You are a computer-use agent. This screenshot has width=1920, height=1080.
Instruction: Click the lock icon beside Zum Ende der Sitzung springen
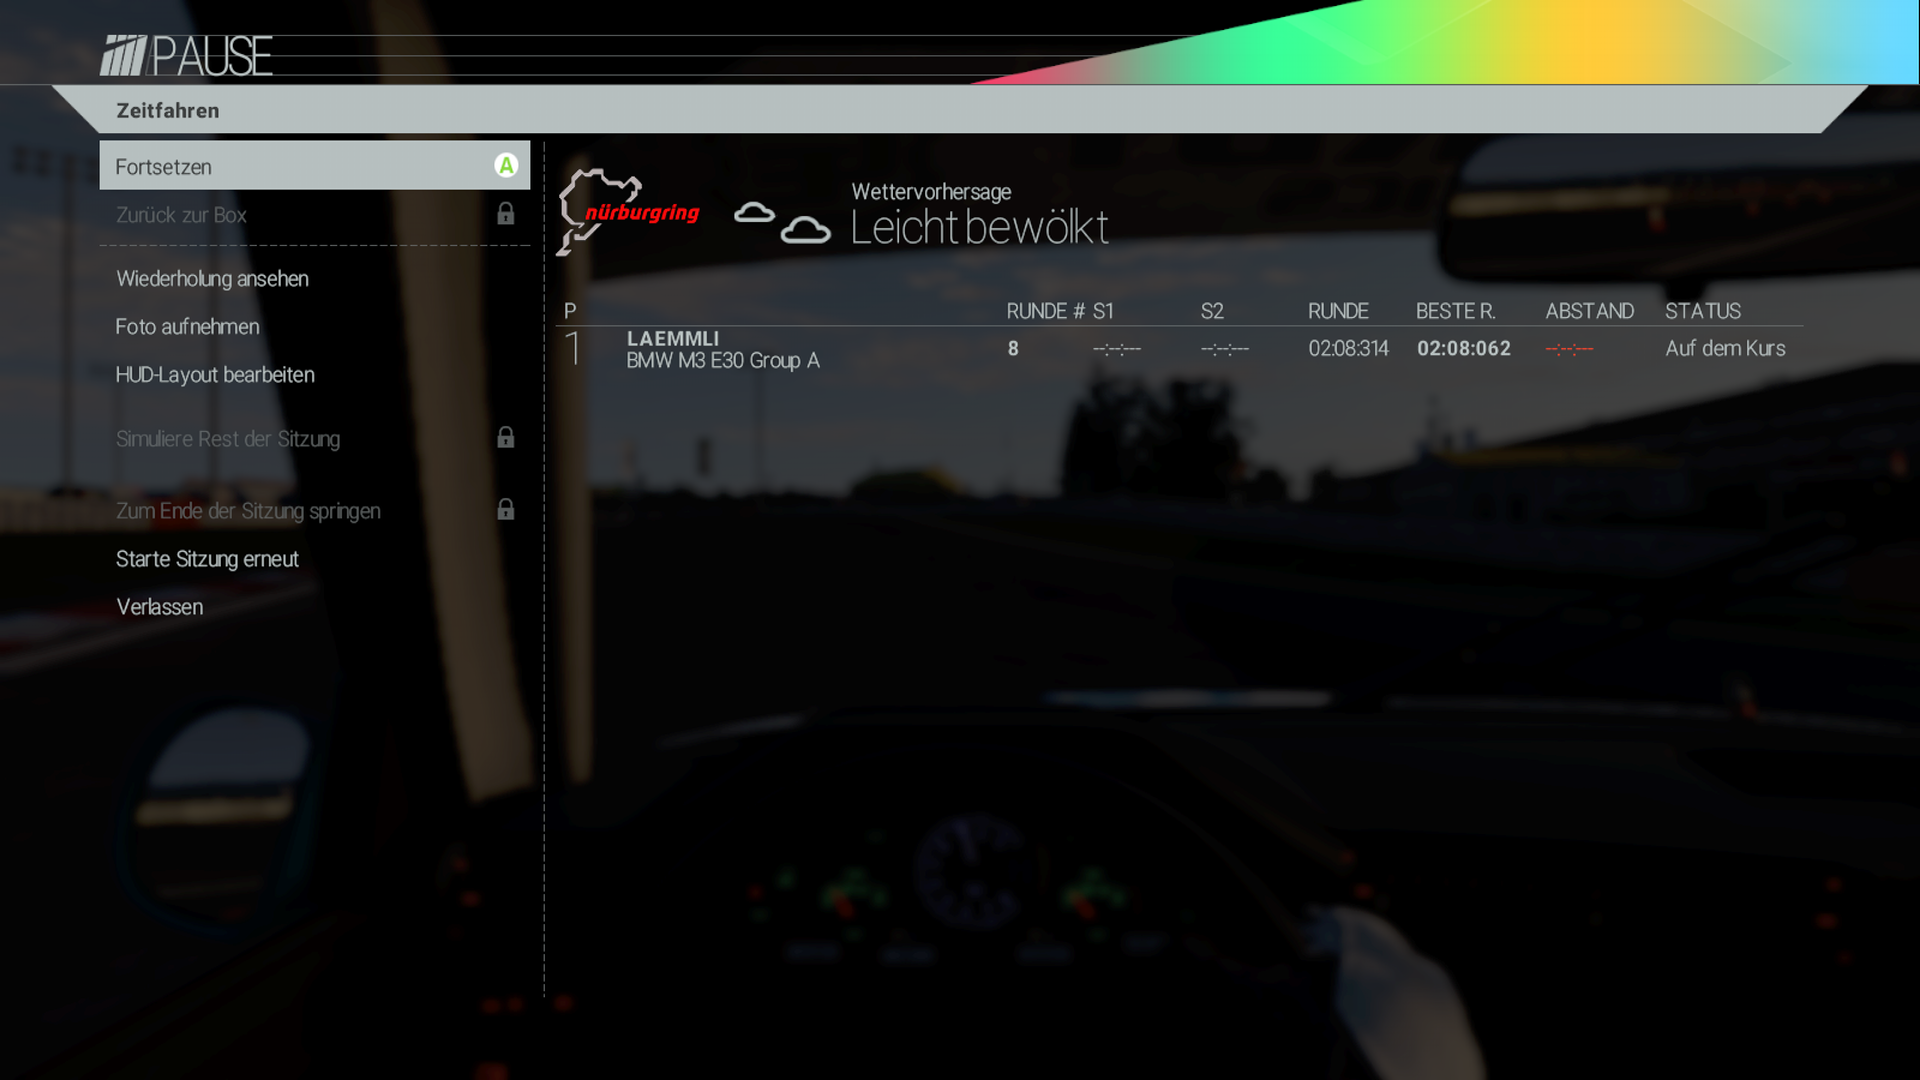506,510
